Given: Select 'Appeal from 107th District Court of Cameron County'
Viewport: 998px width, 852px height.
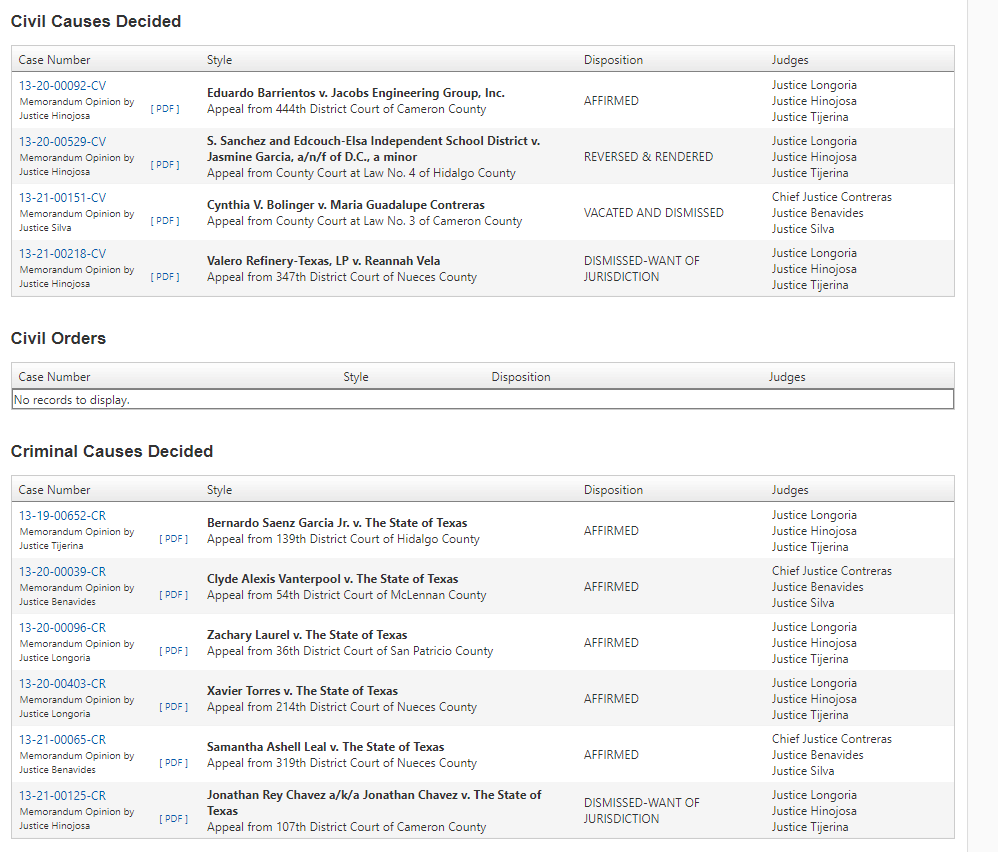Looking at the screenshot, I should coord(346,827).
